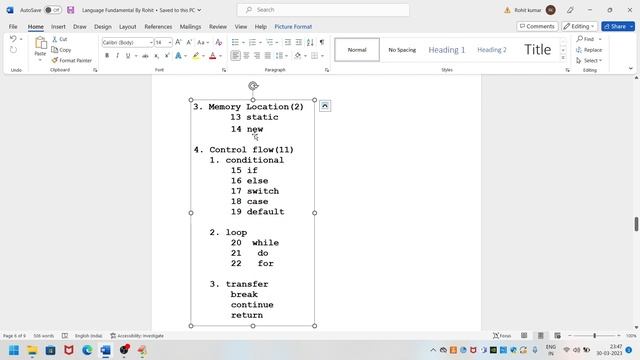Decrease font size with shrink icon
This screenshot has height=360, width=640.
pos(189,42)
